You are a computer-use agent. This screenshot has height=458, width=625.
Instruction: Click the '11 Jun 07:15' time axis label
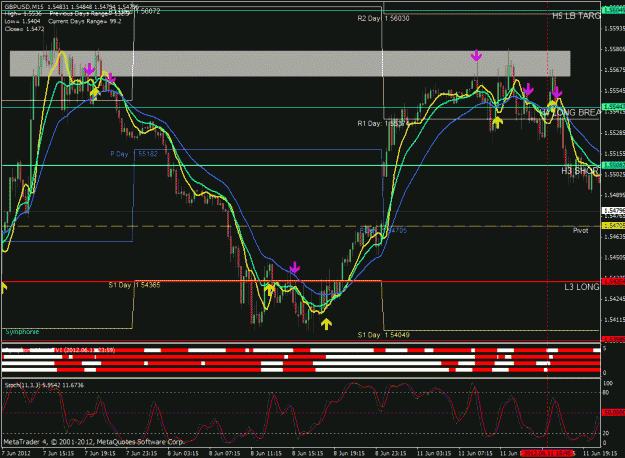(x=475, y=454)
